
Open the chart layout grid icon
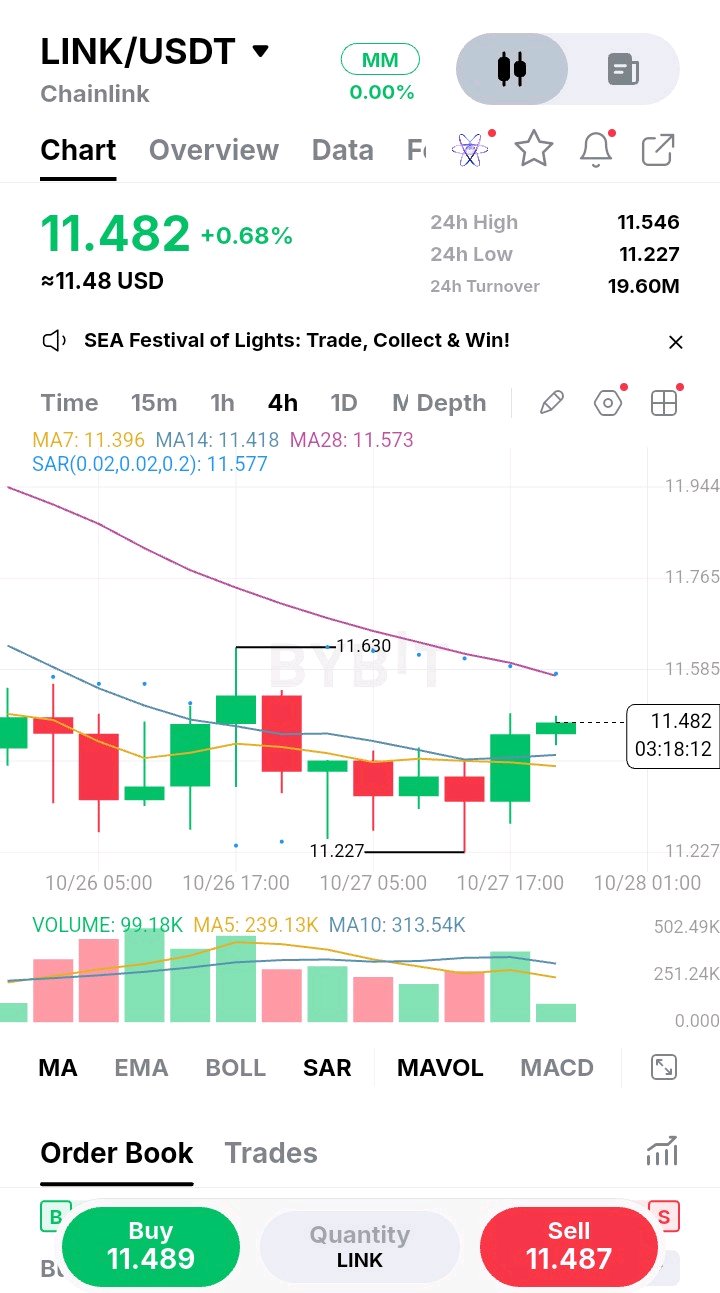pos(664,403)
